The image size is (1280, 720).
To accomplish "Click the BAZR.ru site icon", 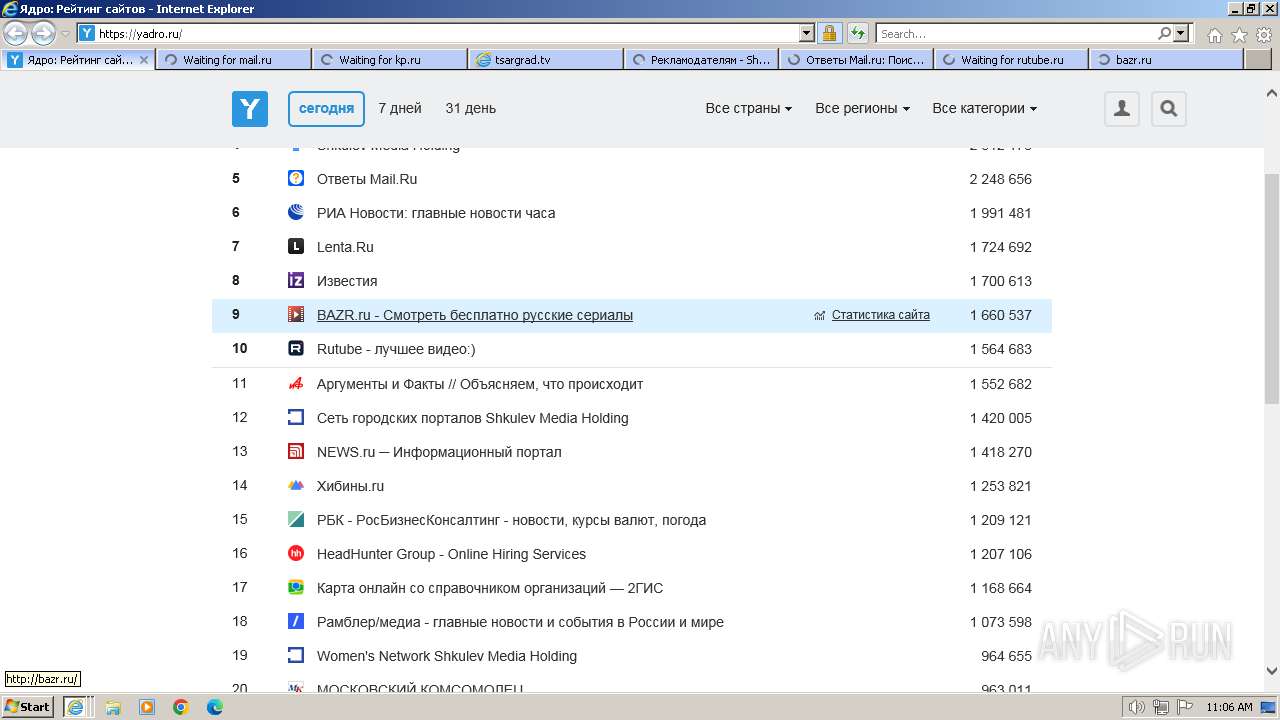I will click(296, 315).
